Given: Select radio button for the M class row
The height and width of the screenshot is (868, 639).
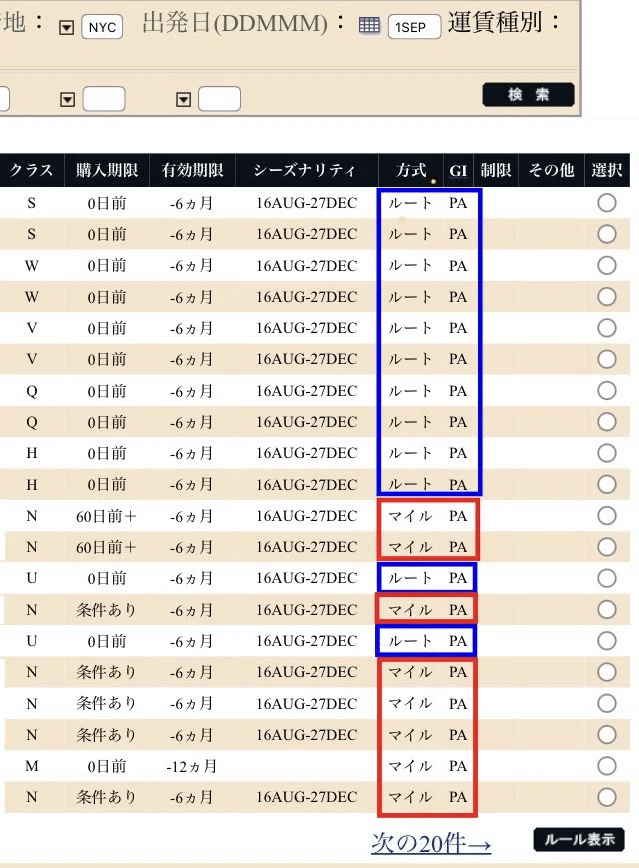Looking at the screenshot, I should coord(607,766).
